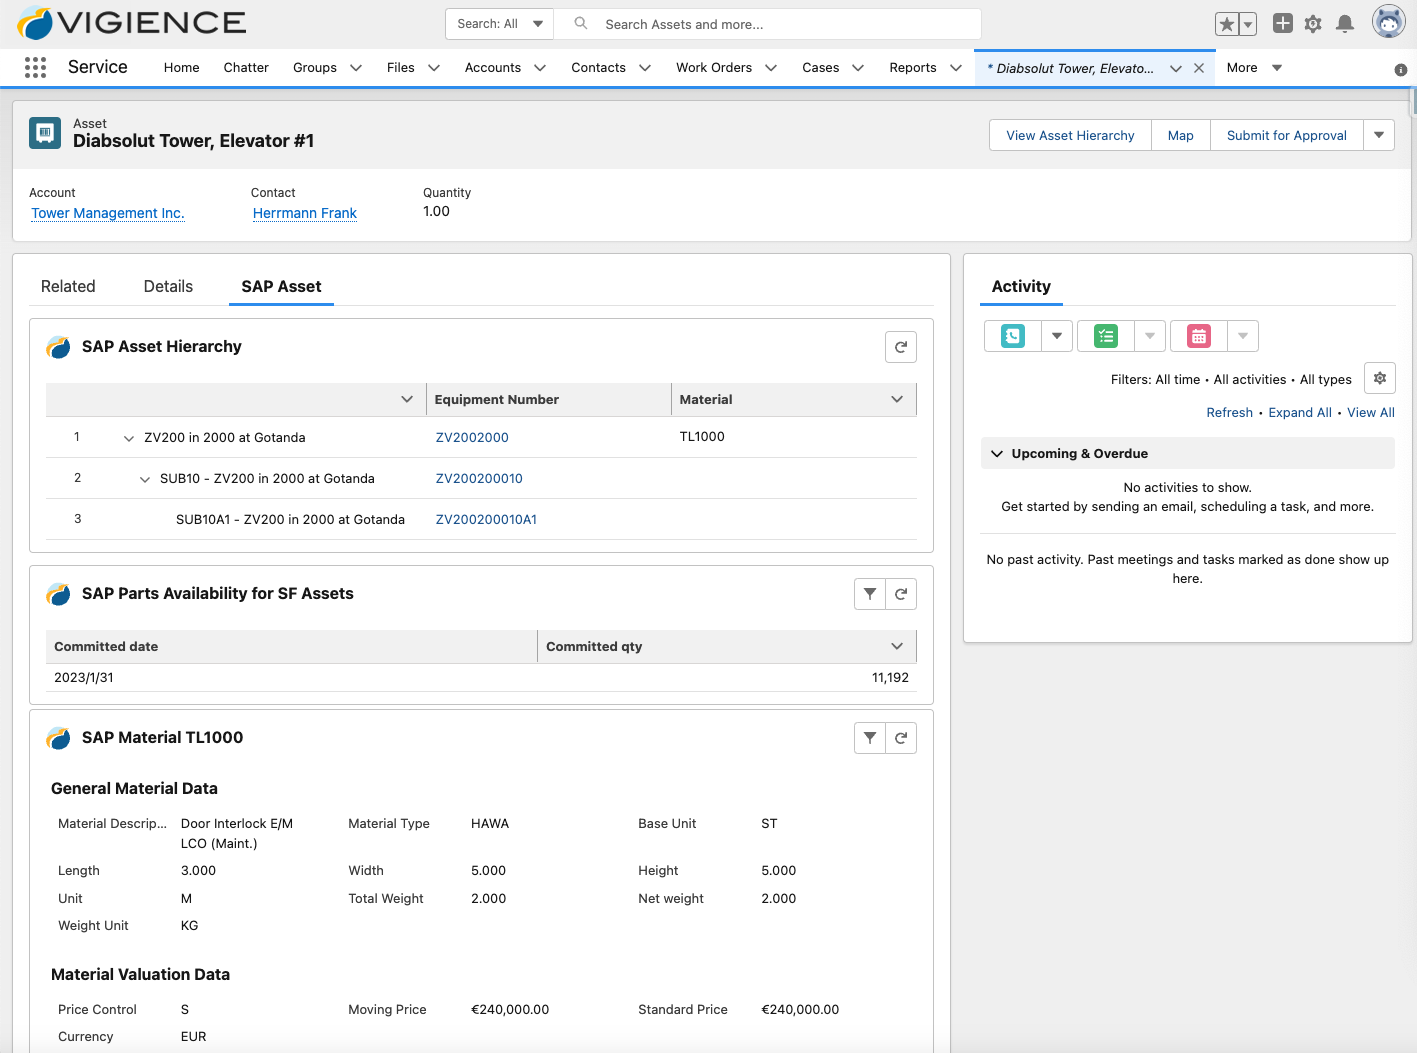Click View Asset Hierarchy button
The width and height of the screenshot is (1417, 1053).
1070,135
